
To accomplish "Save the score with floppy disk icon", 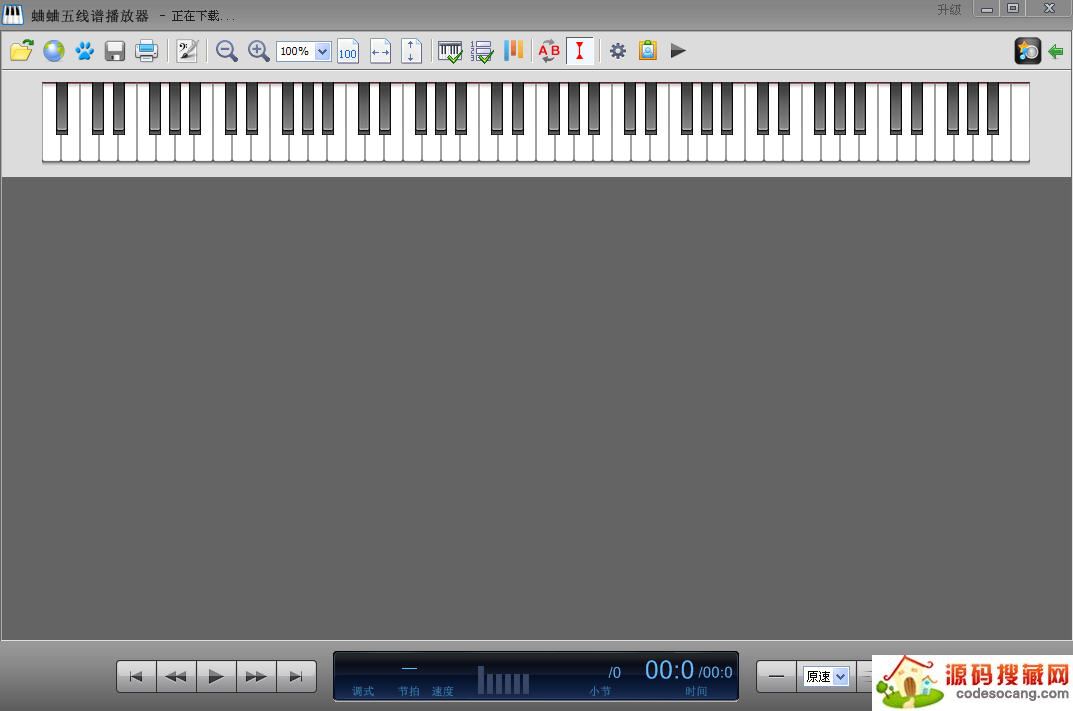I will 115,51.
